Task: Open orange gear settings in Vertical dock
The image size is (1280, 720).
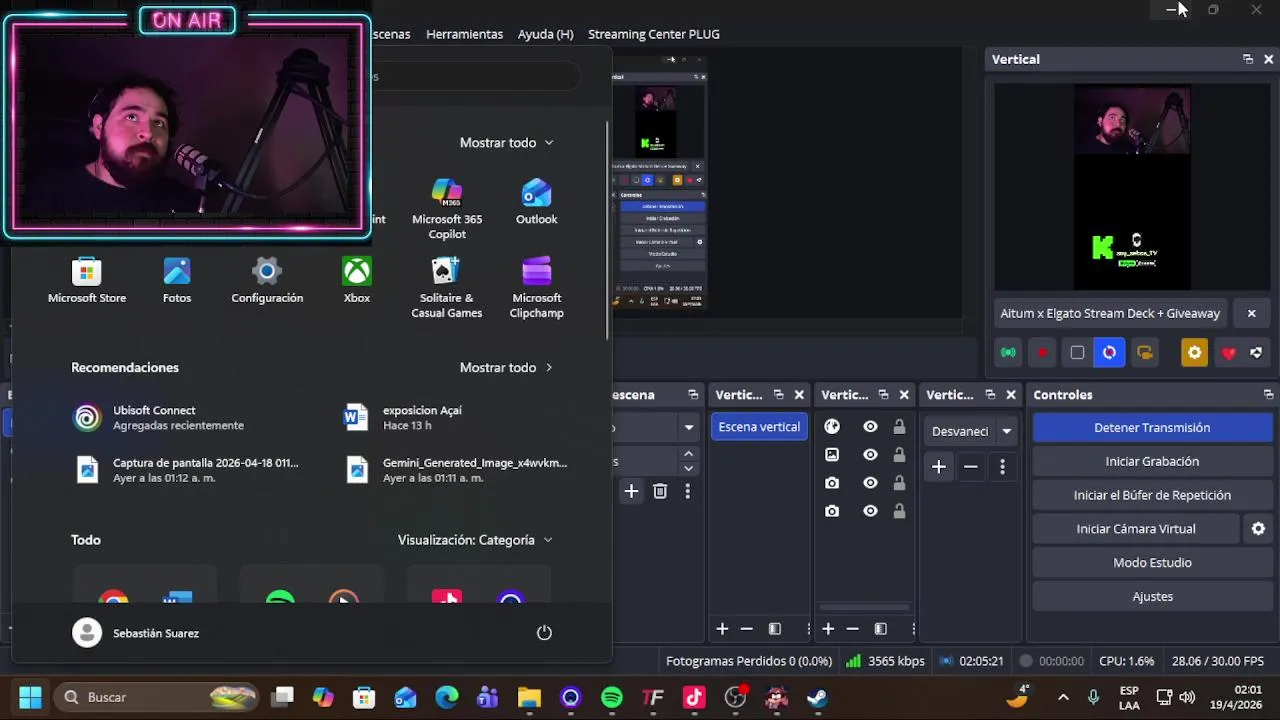Action: tap(1194, 352)
